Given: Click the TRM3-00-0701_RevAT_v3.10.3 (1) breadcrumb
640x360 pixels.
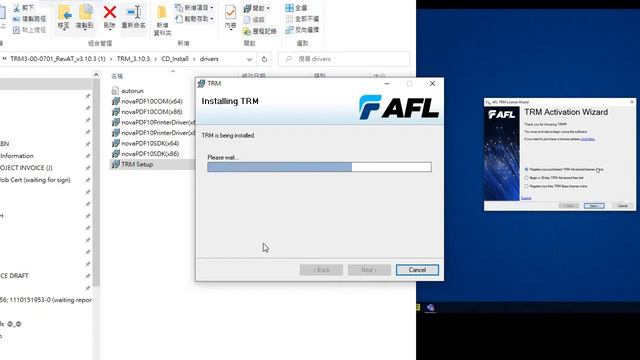Looking at the screenshot, I should pyautogui.click(x=58, y=59).
